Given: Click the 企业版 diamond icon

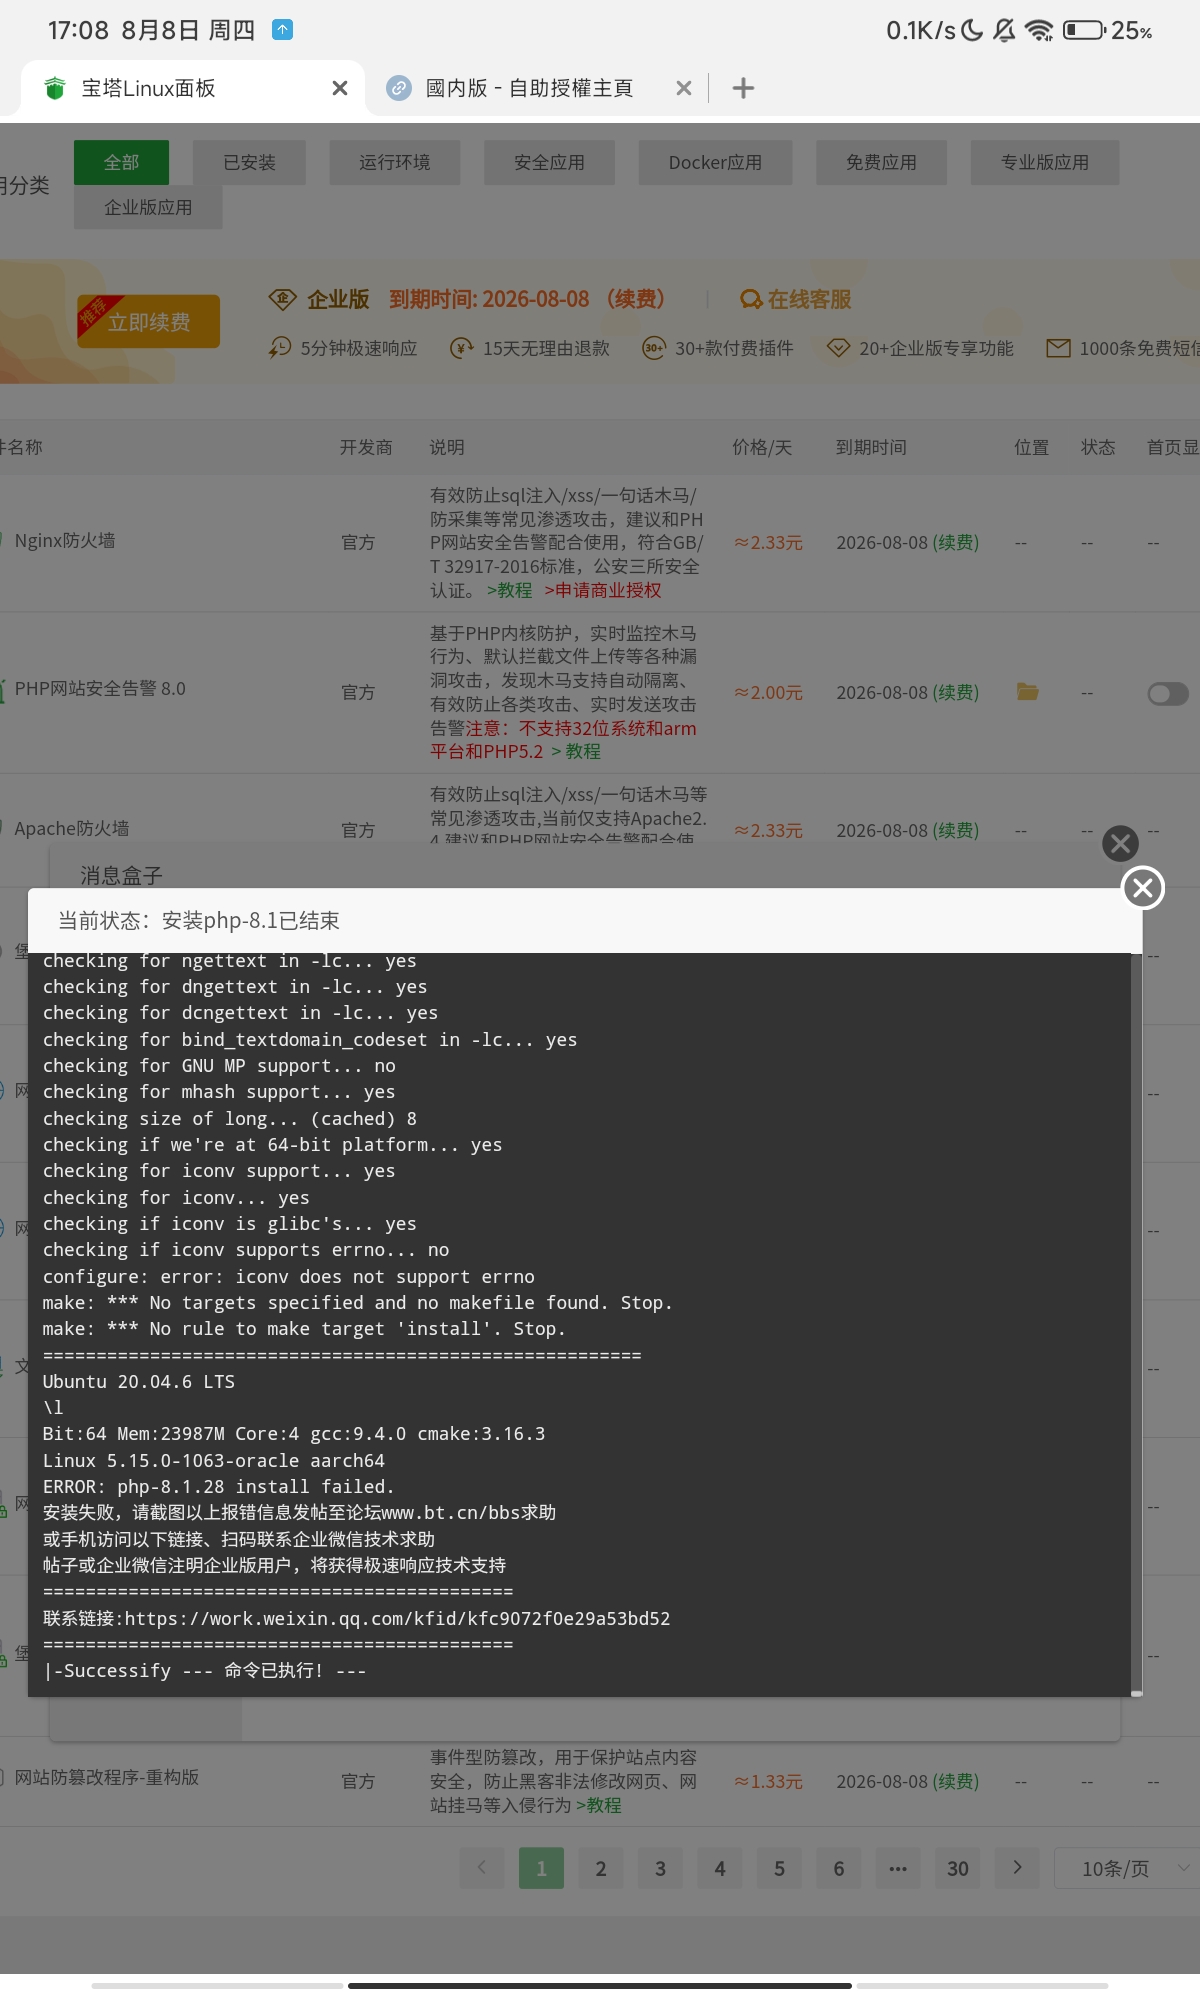Looking at the screenshot, I should click(283, 298).
